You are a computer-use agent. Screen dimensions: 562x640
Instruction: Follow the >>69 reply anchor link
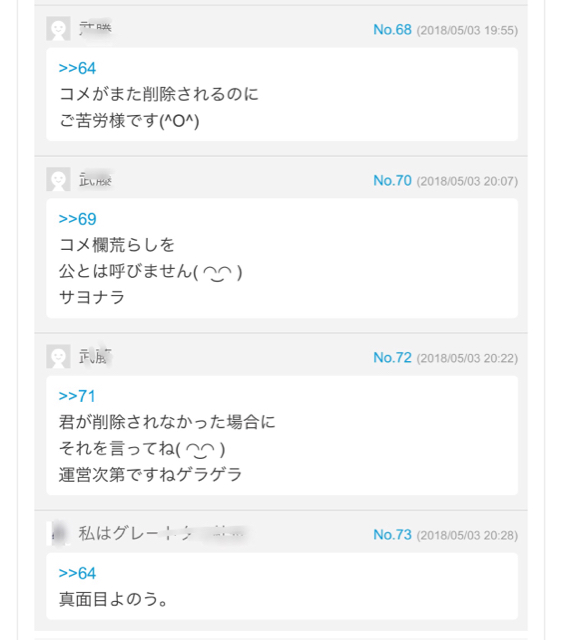pyautogui.click(x=77, y=219)
